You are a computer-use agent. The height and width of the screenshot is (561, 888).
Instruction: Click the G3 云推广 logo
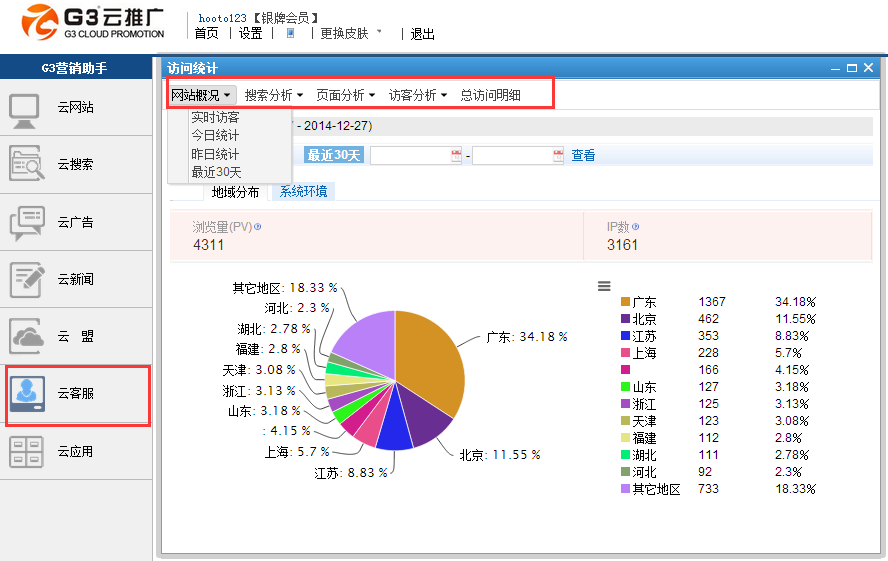coord(93,22)
